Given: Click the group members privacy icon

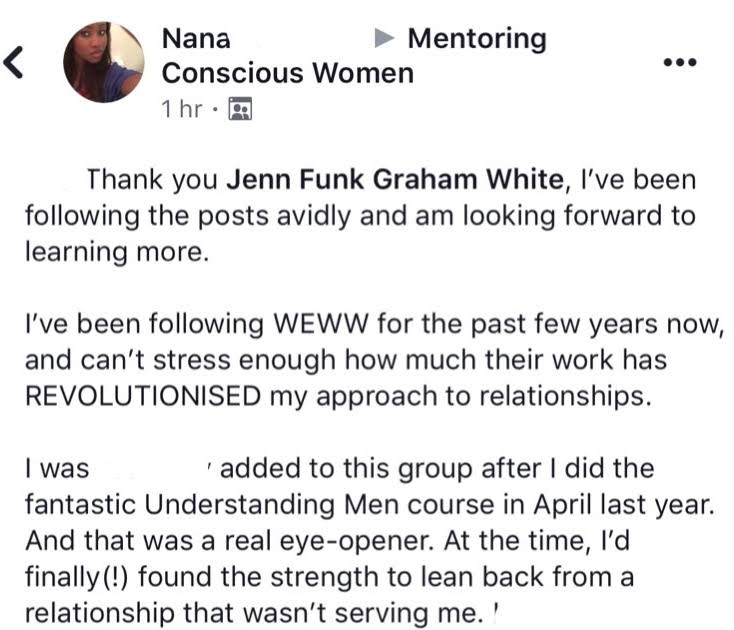Looking at the screenshot, I should pyautogui.click(x=240, y=109).
